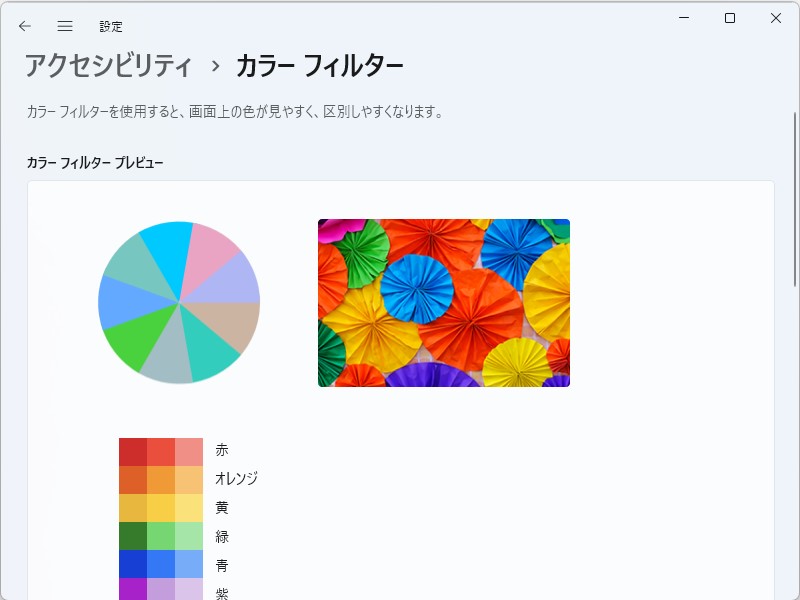Click the 赤 swatch row label
The width and height of the screenshot is (800, 600).
(222, 448)
